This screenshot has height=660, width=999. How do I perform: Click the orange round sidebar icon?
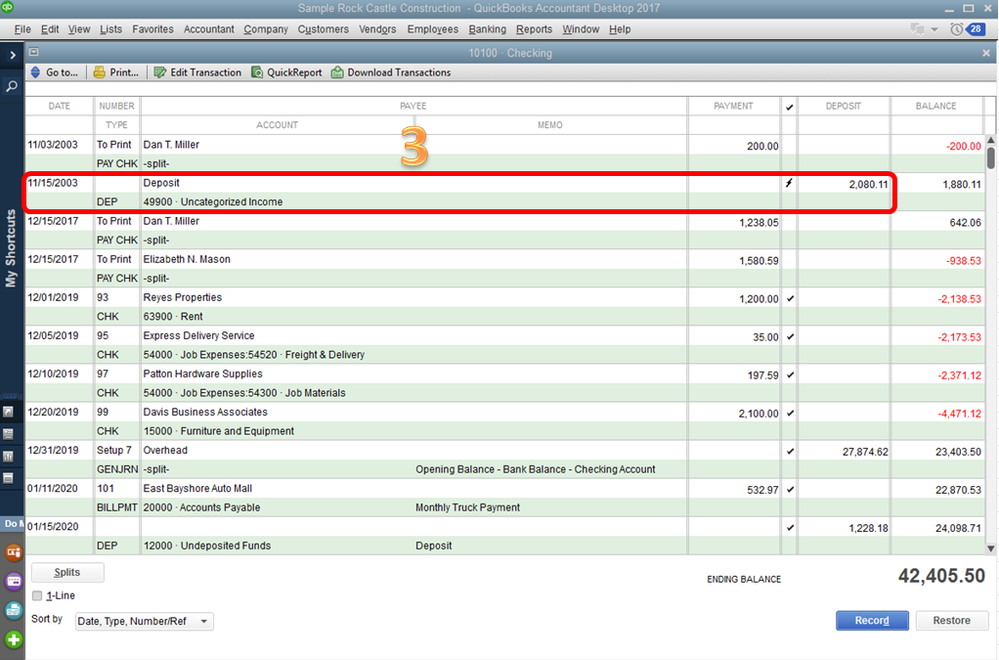coord(13,552)
